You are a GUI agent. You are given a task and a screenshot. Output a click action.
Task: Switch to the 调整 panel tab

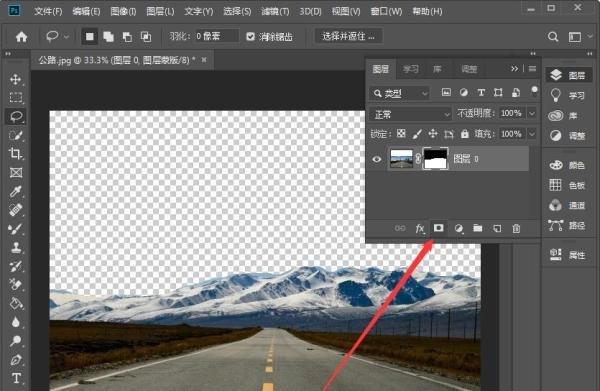pyautogui.click(x=469, y=69)
